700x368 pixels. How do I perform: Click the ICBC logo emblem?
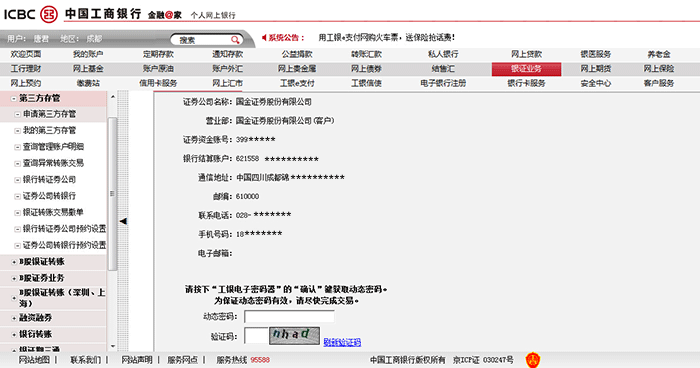pos(49,14)
